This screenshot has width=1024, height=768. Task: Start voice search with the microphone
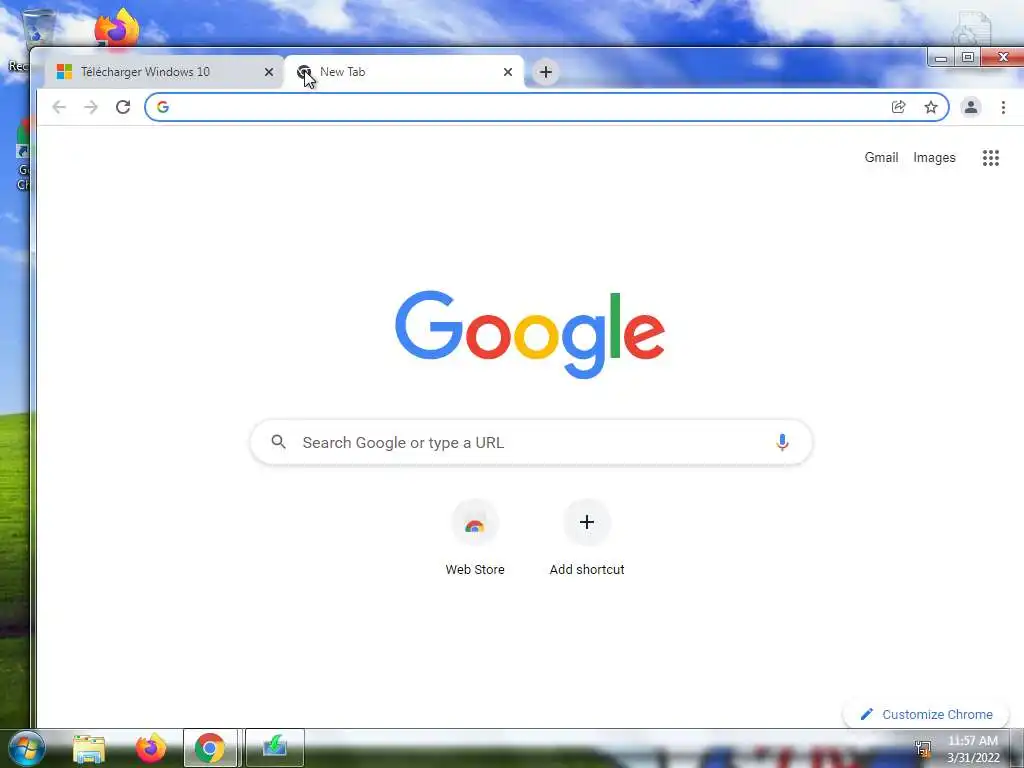782,442
